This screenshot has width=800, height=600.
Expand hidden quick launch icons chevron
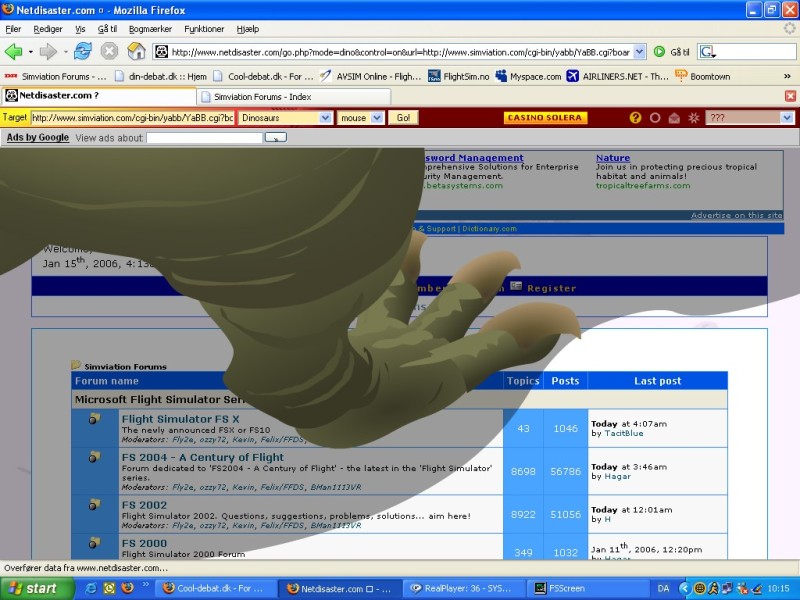[145, 585]
